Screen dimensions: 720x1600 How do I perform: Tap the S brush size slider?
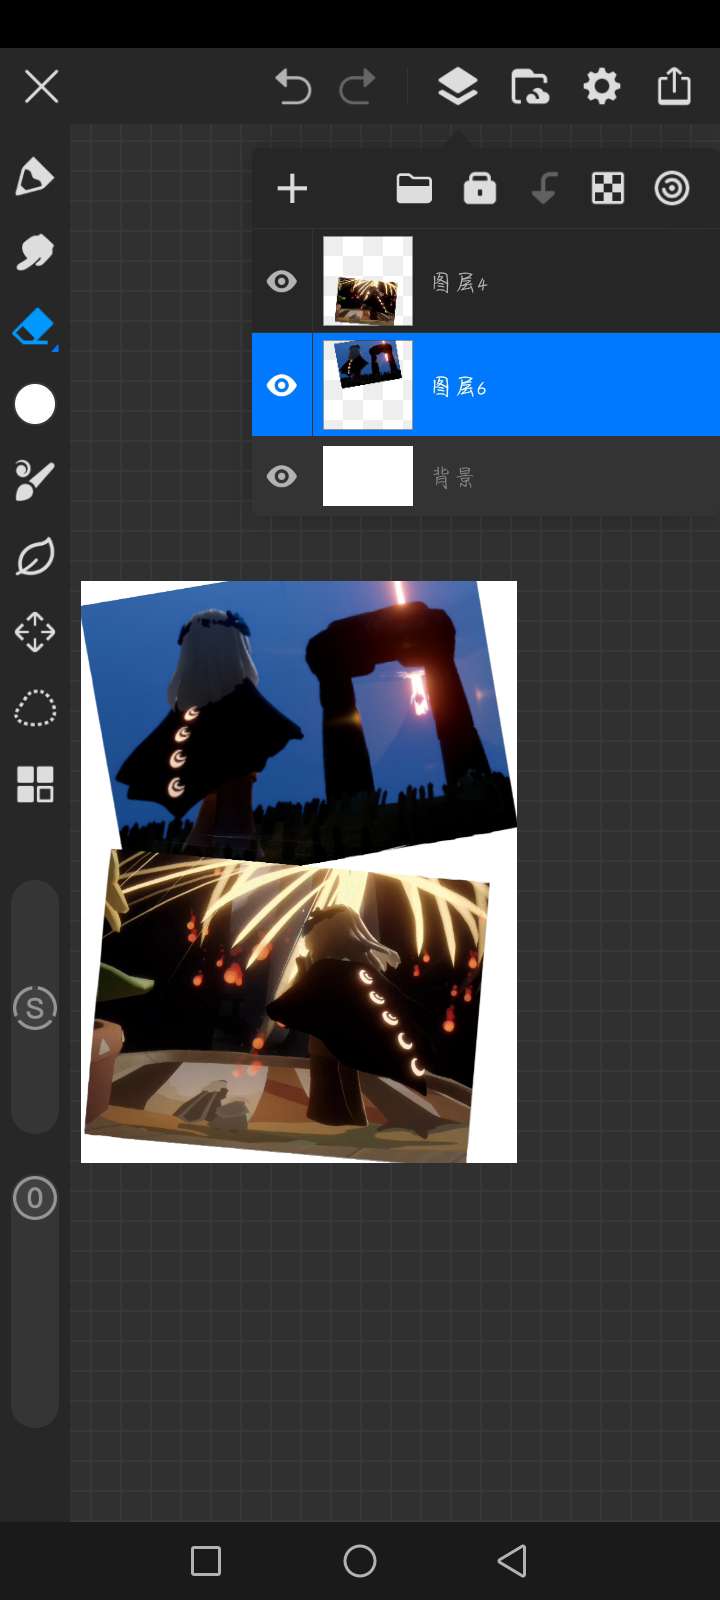(x=35, y=1008)
